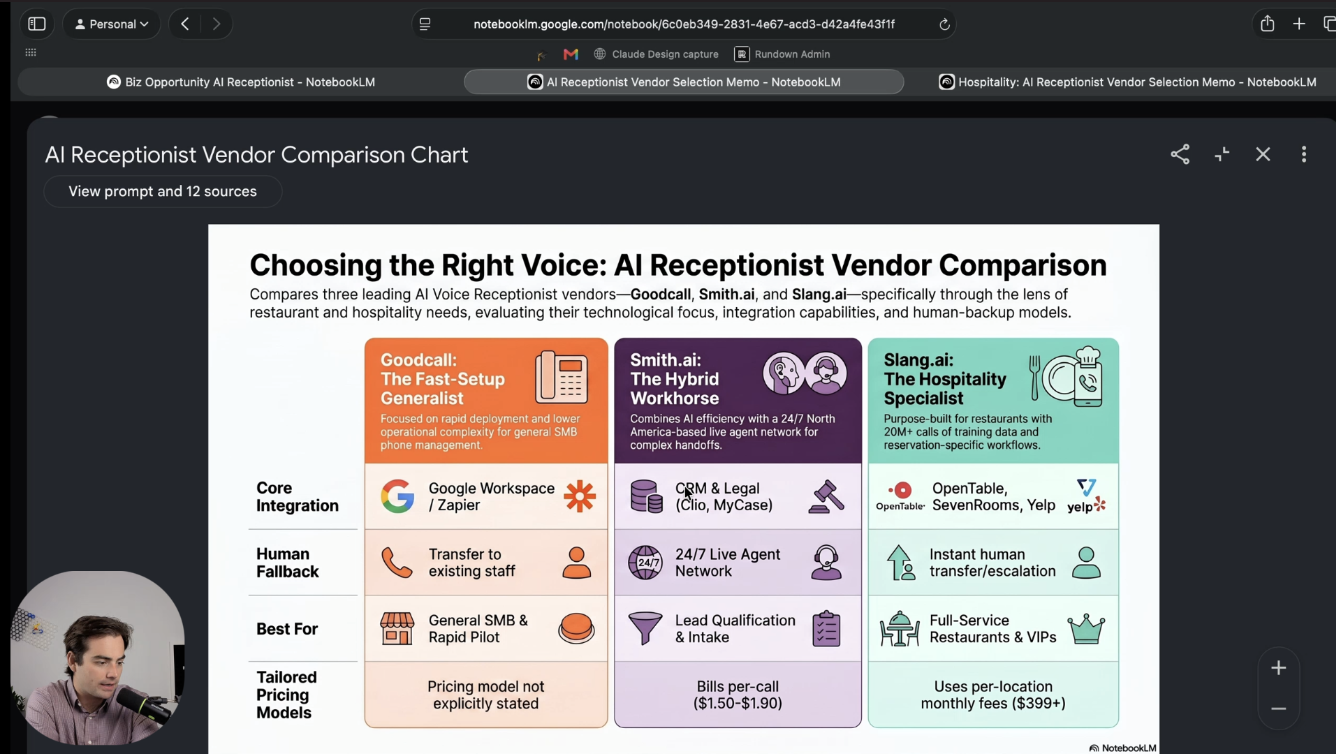Go forward to the next page
The height and width of the screenshot is (754, 1336).
(x=216, y=24)
